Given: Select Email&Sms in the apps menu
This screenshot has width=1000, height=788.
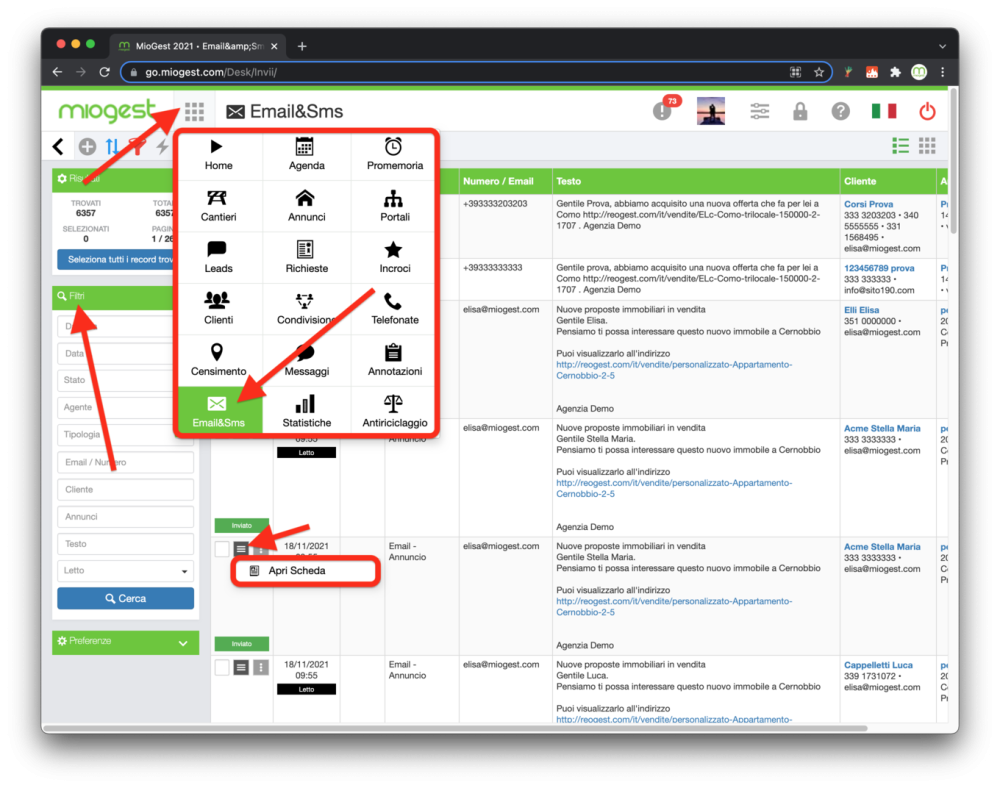Looking at the screenshot, I should 218,411.
